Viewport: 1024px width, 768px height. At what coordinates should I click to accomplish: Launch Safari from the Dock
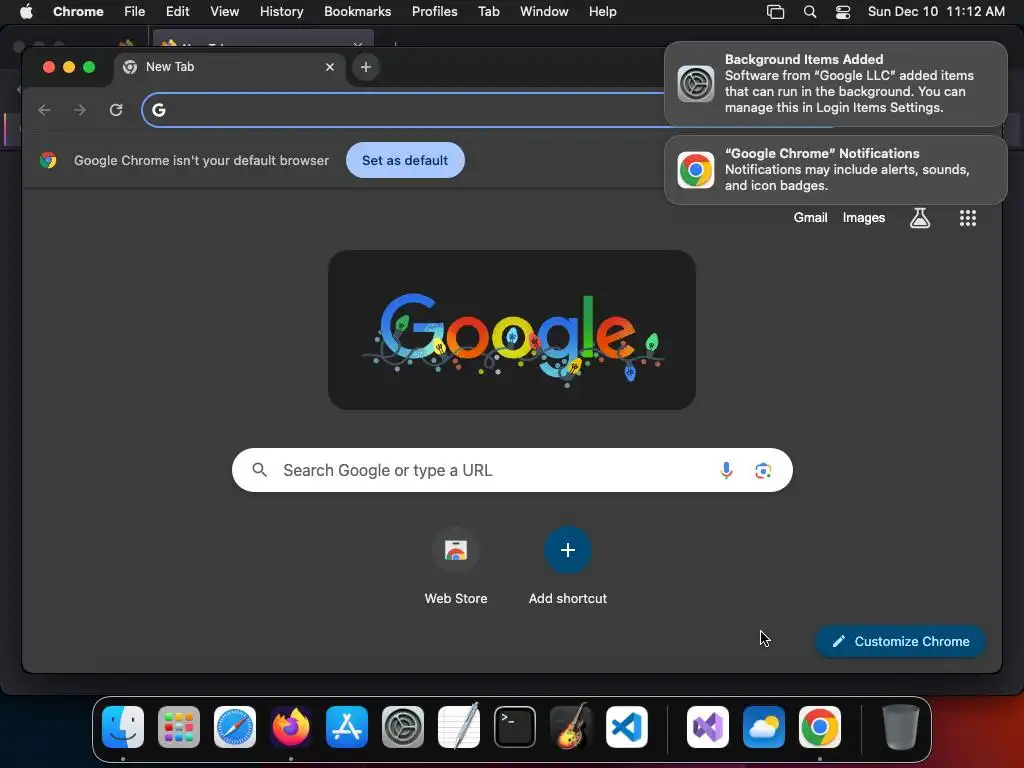click(235, 727)
